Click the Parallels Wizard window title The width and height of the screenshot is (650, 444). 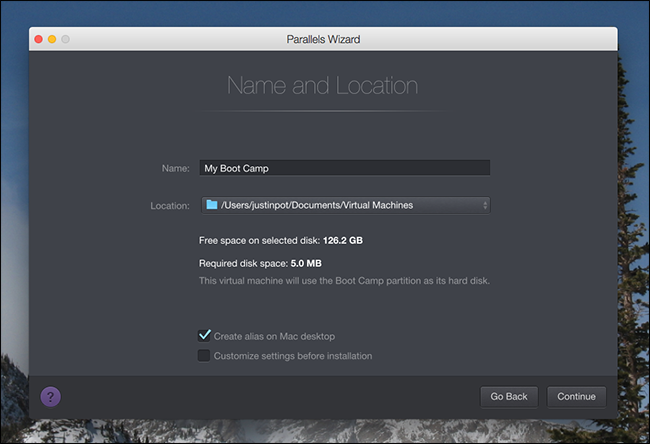coord(323,39)
